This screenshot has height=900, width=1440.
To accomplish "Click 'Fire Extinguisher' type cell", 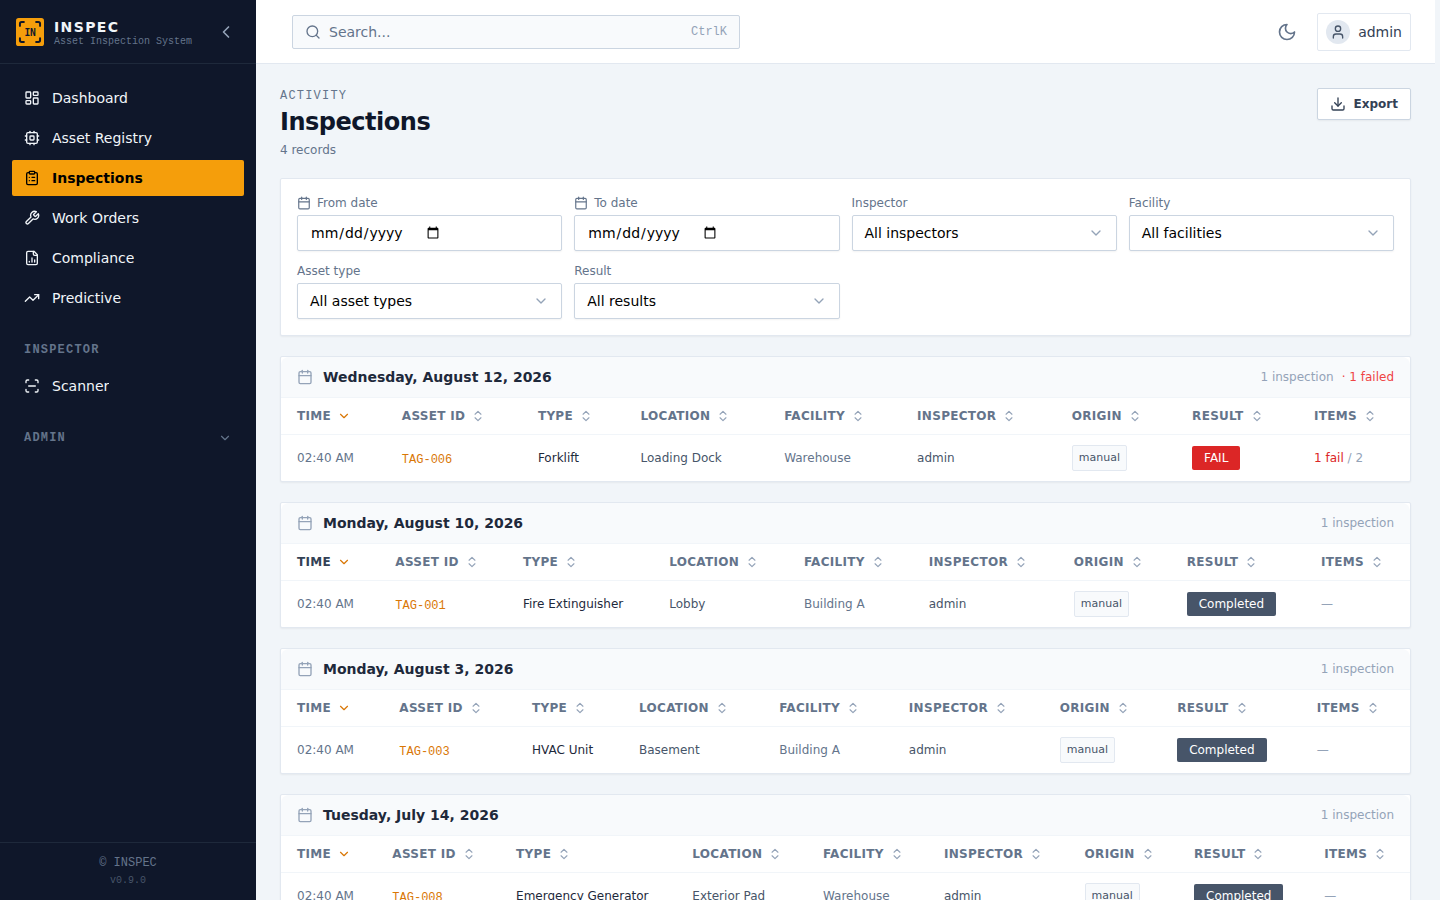I will [x=573, y=604].
